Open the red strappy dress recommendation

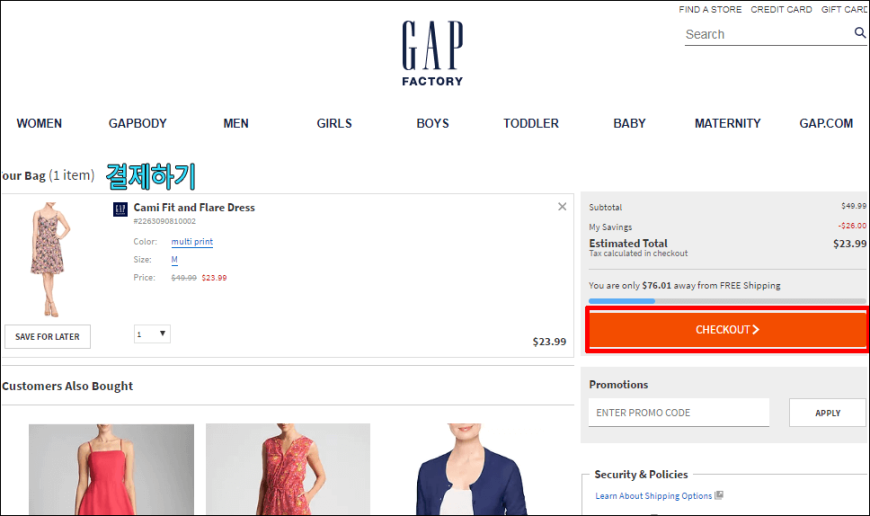pos(112,469)
